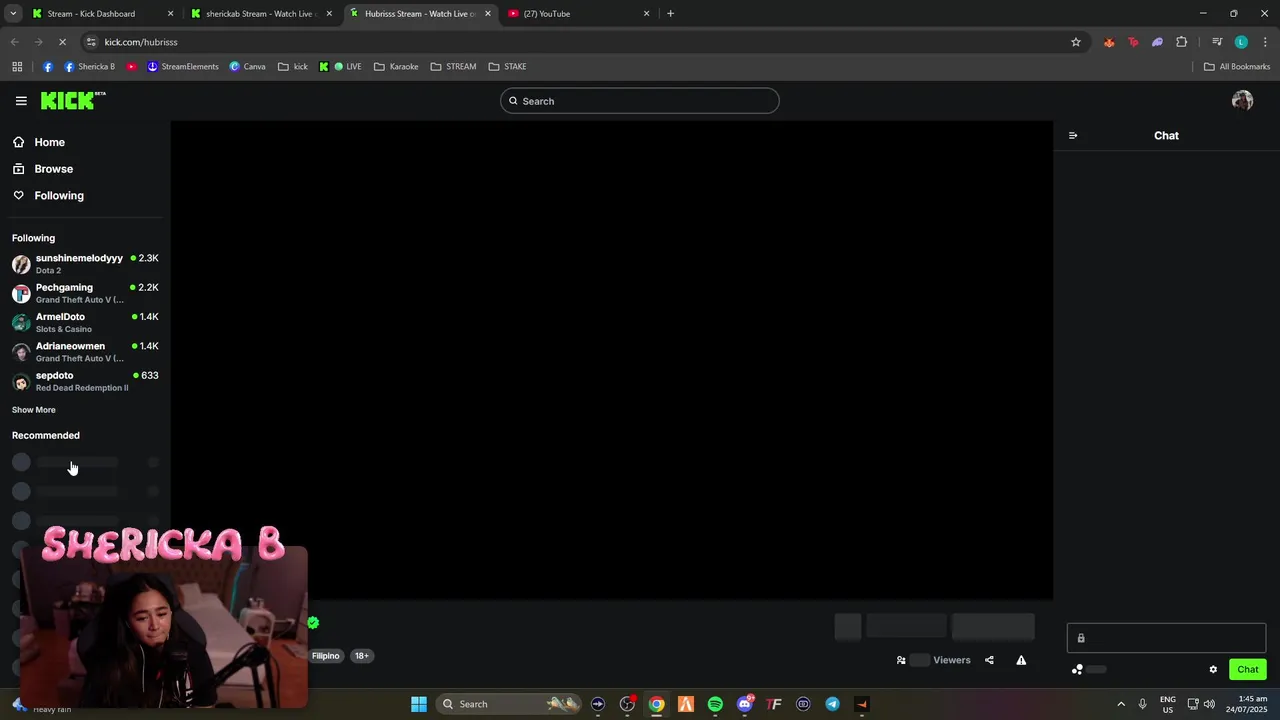Viewport: 1280px width, 720px height.
Task: Open the Shericka B Facebook bookmark
Action: click(x=89, y=67)
